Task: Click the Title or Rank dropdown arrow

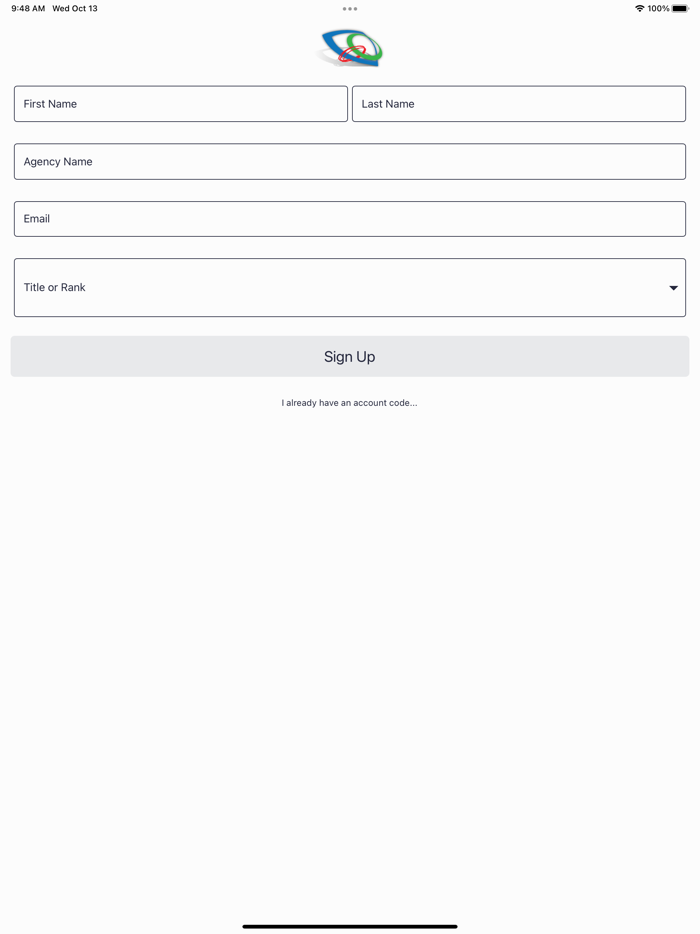Action: [x=673, y=288]
